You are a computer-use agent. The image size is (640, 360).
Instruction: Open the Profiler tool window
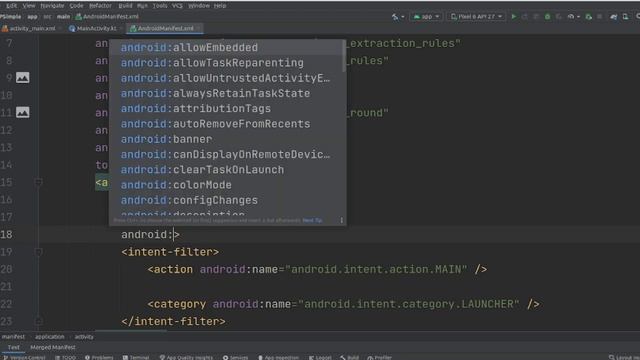[380, 357]
